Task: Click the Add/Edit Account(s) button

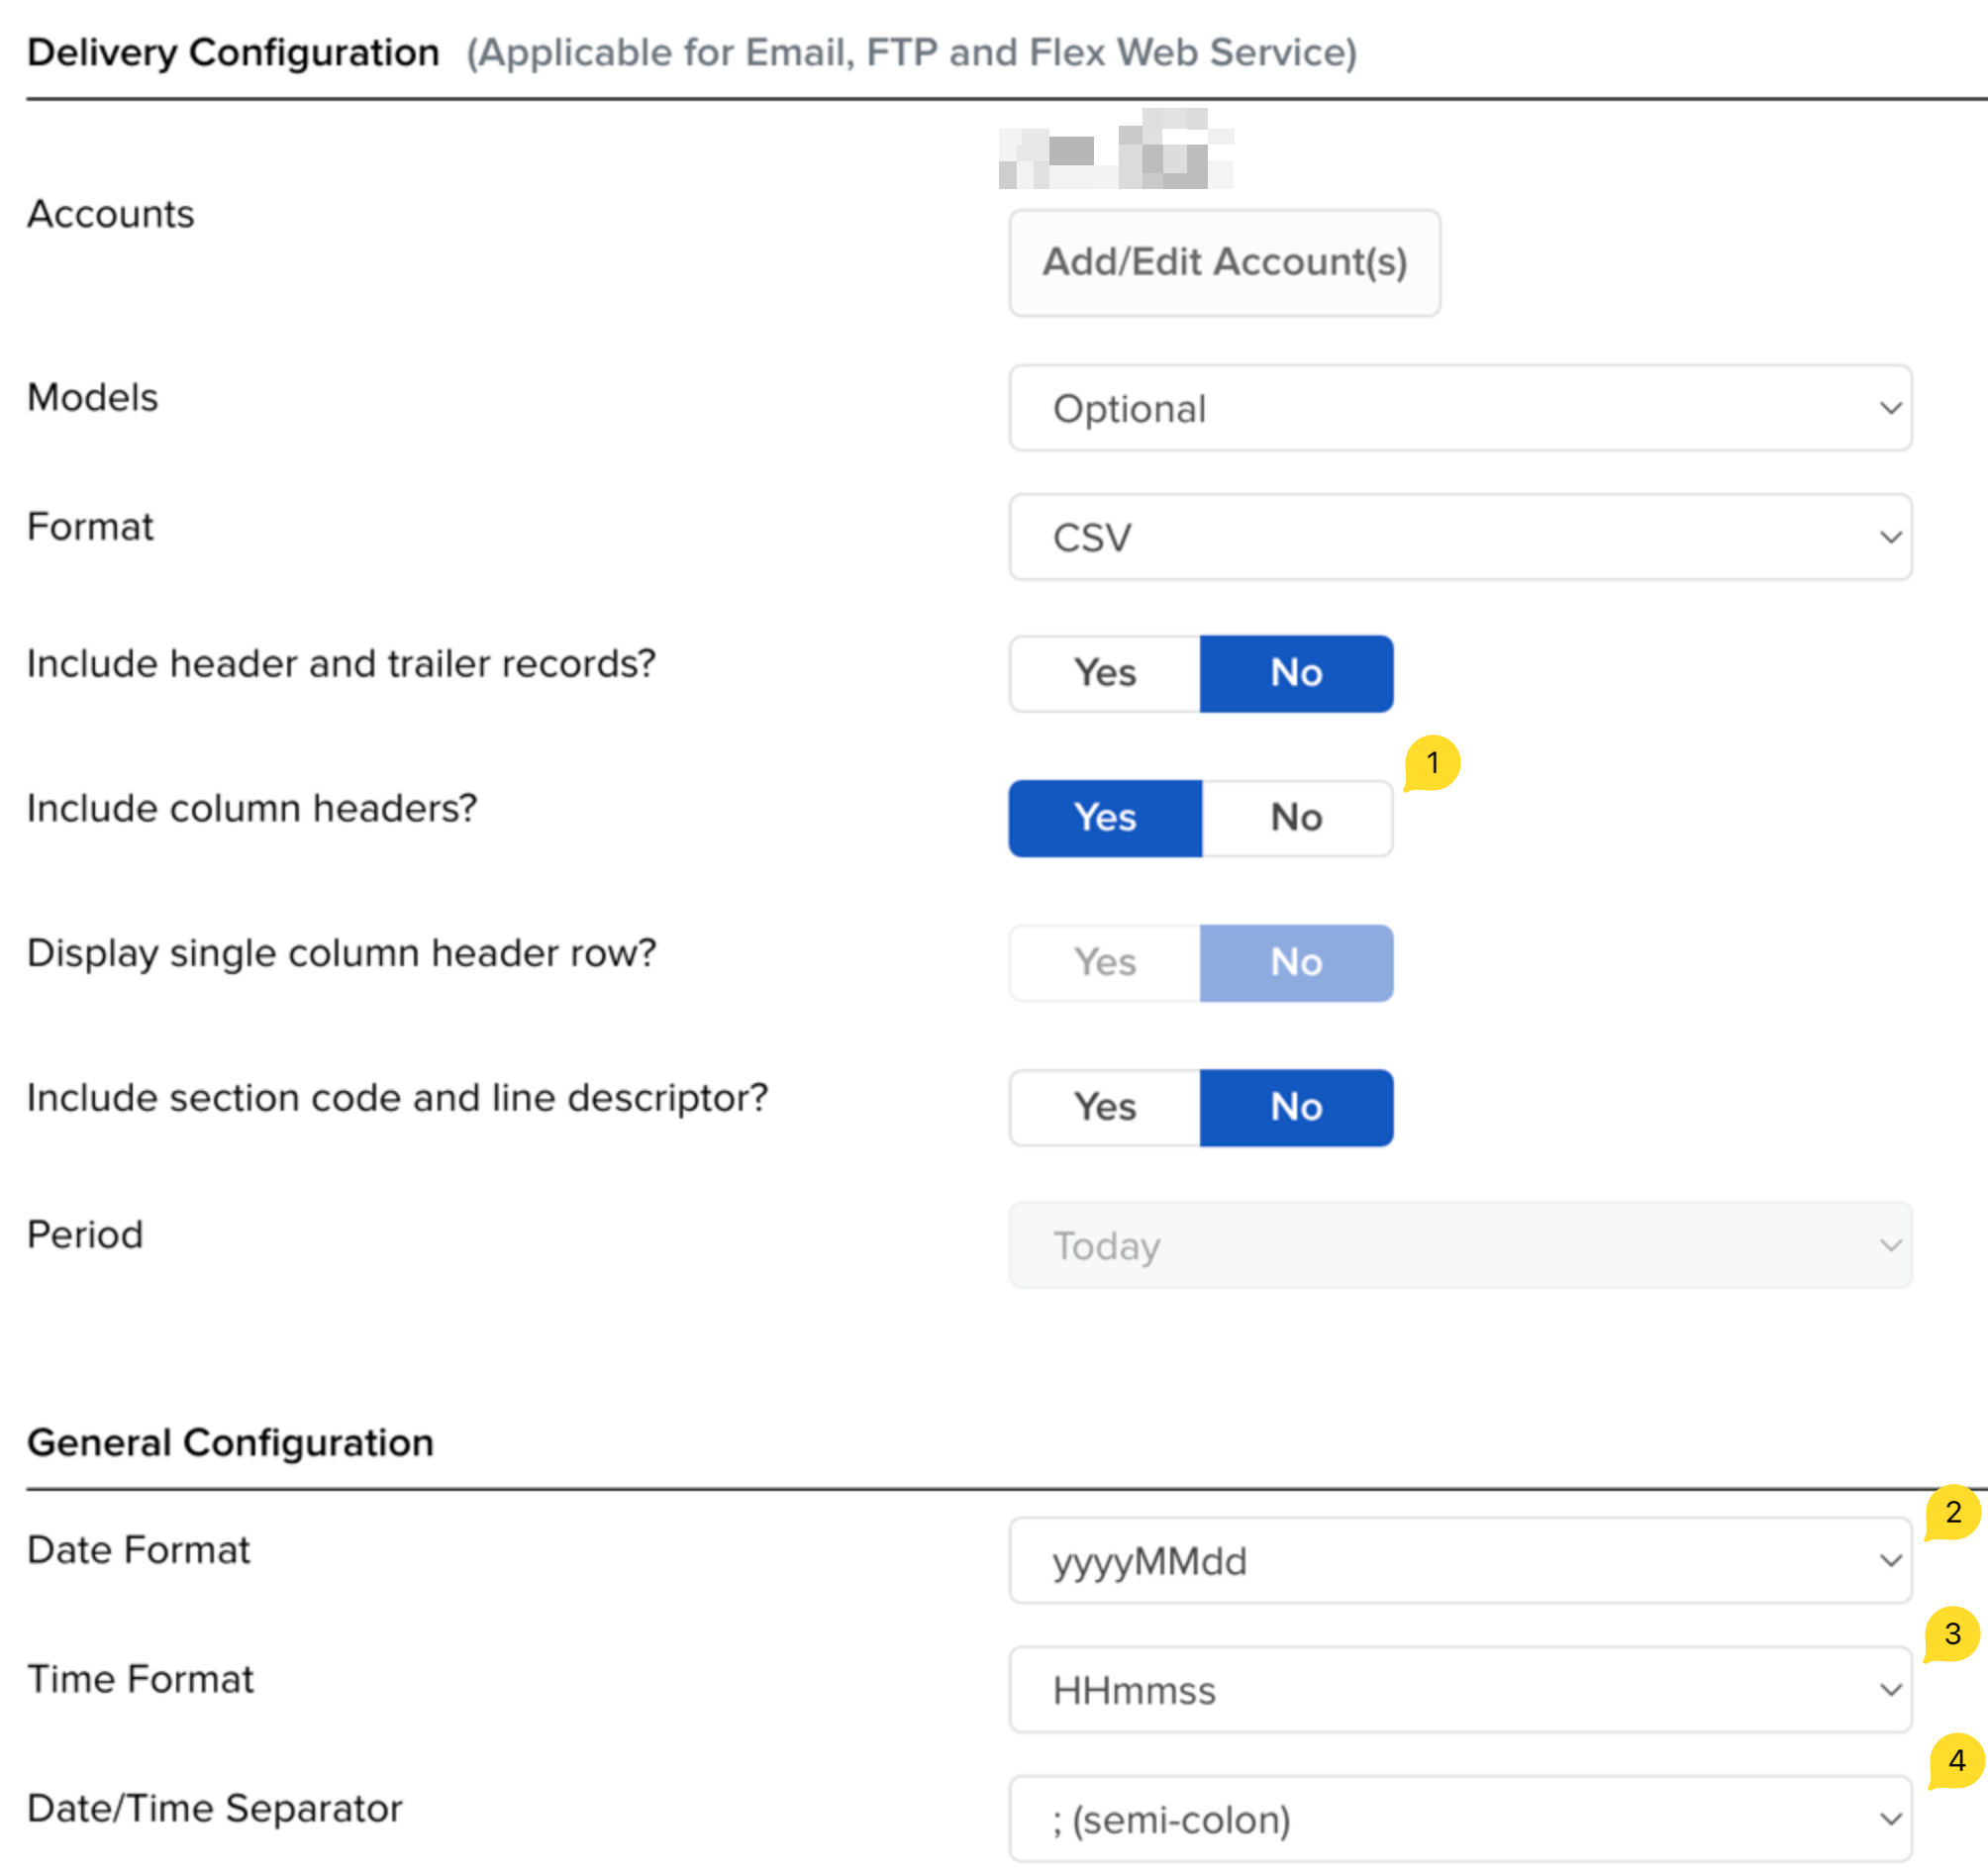Action: [x=1224, y=263]
